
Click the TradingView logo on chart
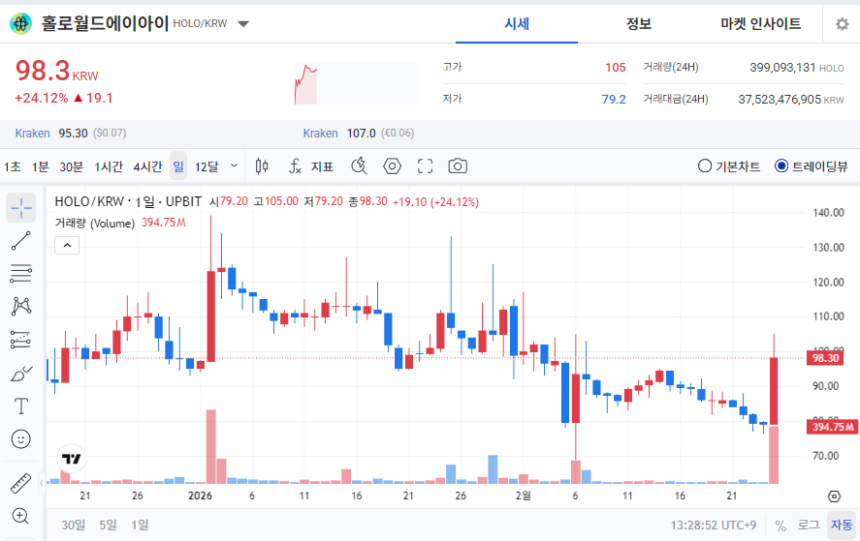(x=71, y=458)
